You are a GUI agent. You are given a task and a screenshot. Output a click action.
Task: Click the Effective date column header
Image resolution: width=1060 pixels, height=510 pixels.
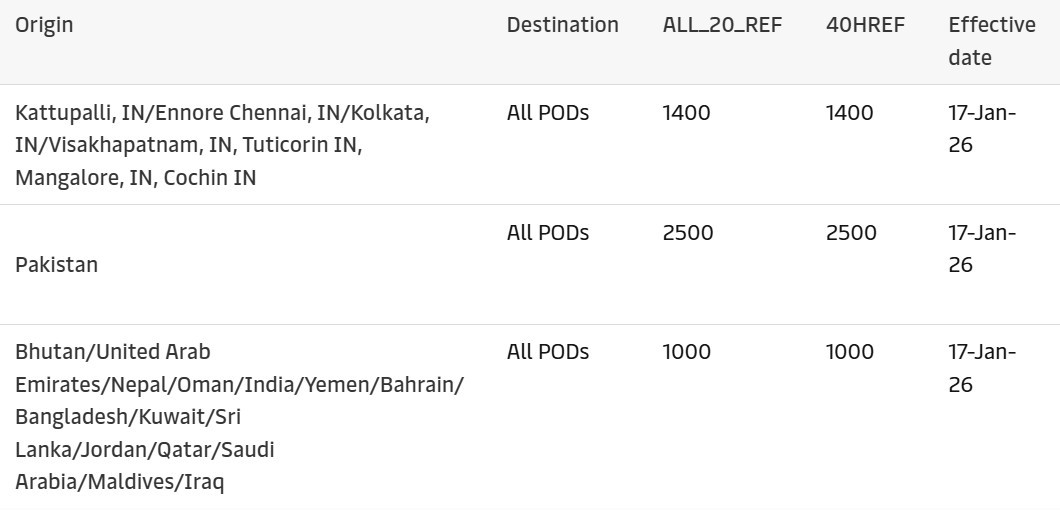[x=991, y=41]
